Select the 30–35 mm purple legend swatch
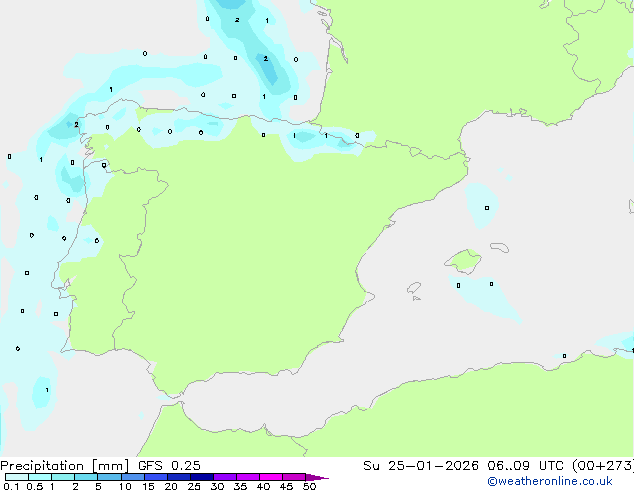 pyautogui.click(x=224, y=477)
